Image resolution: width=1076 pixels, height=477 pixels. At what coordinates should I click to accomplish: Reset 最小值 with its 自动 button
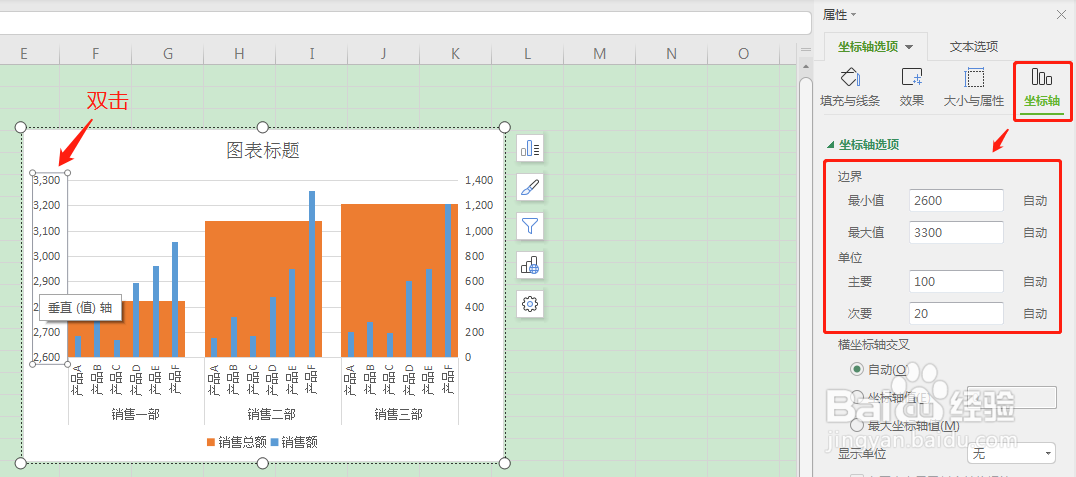pos(1036,201)
